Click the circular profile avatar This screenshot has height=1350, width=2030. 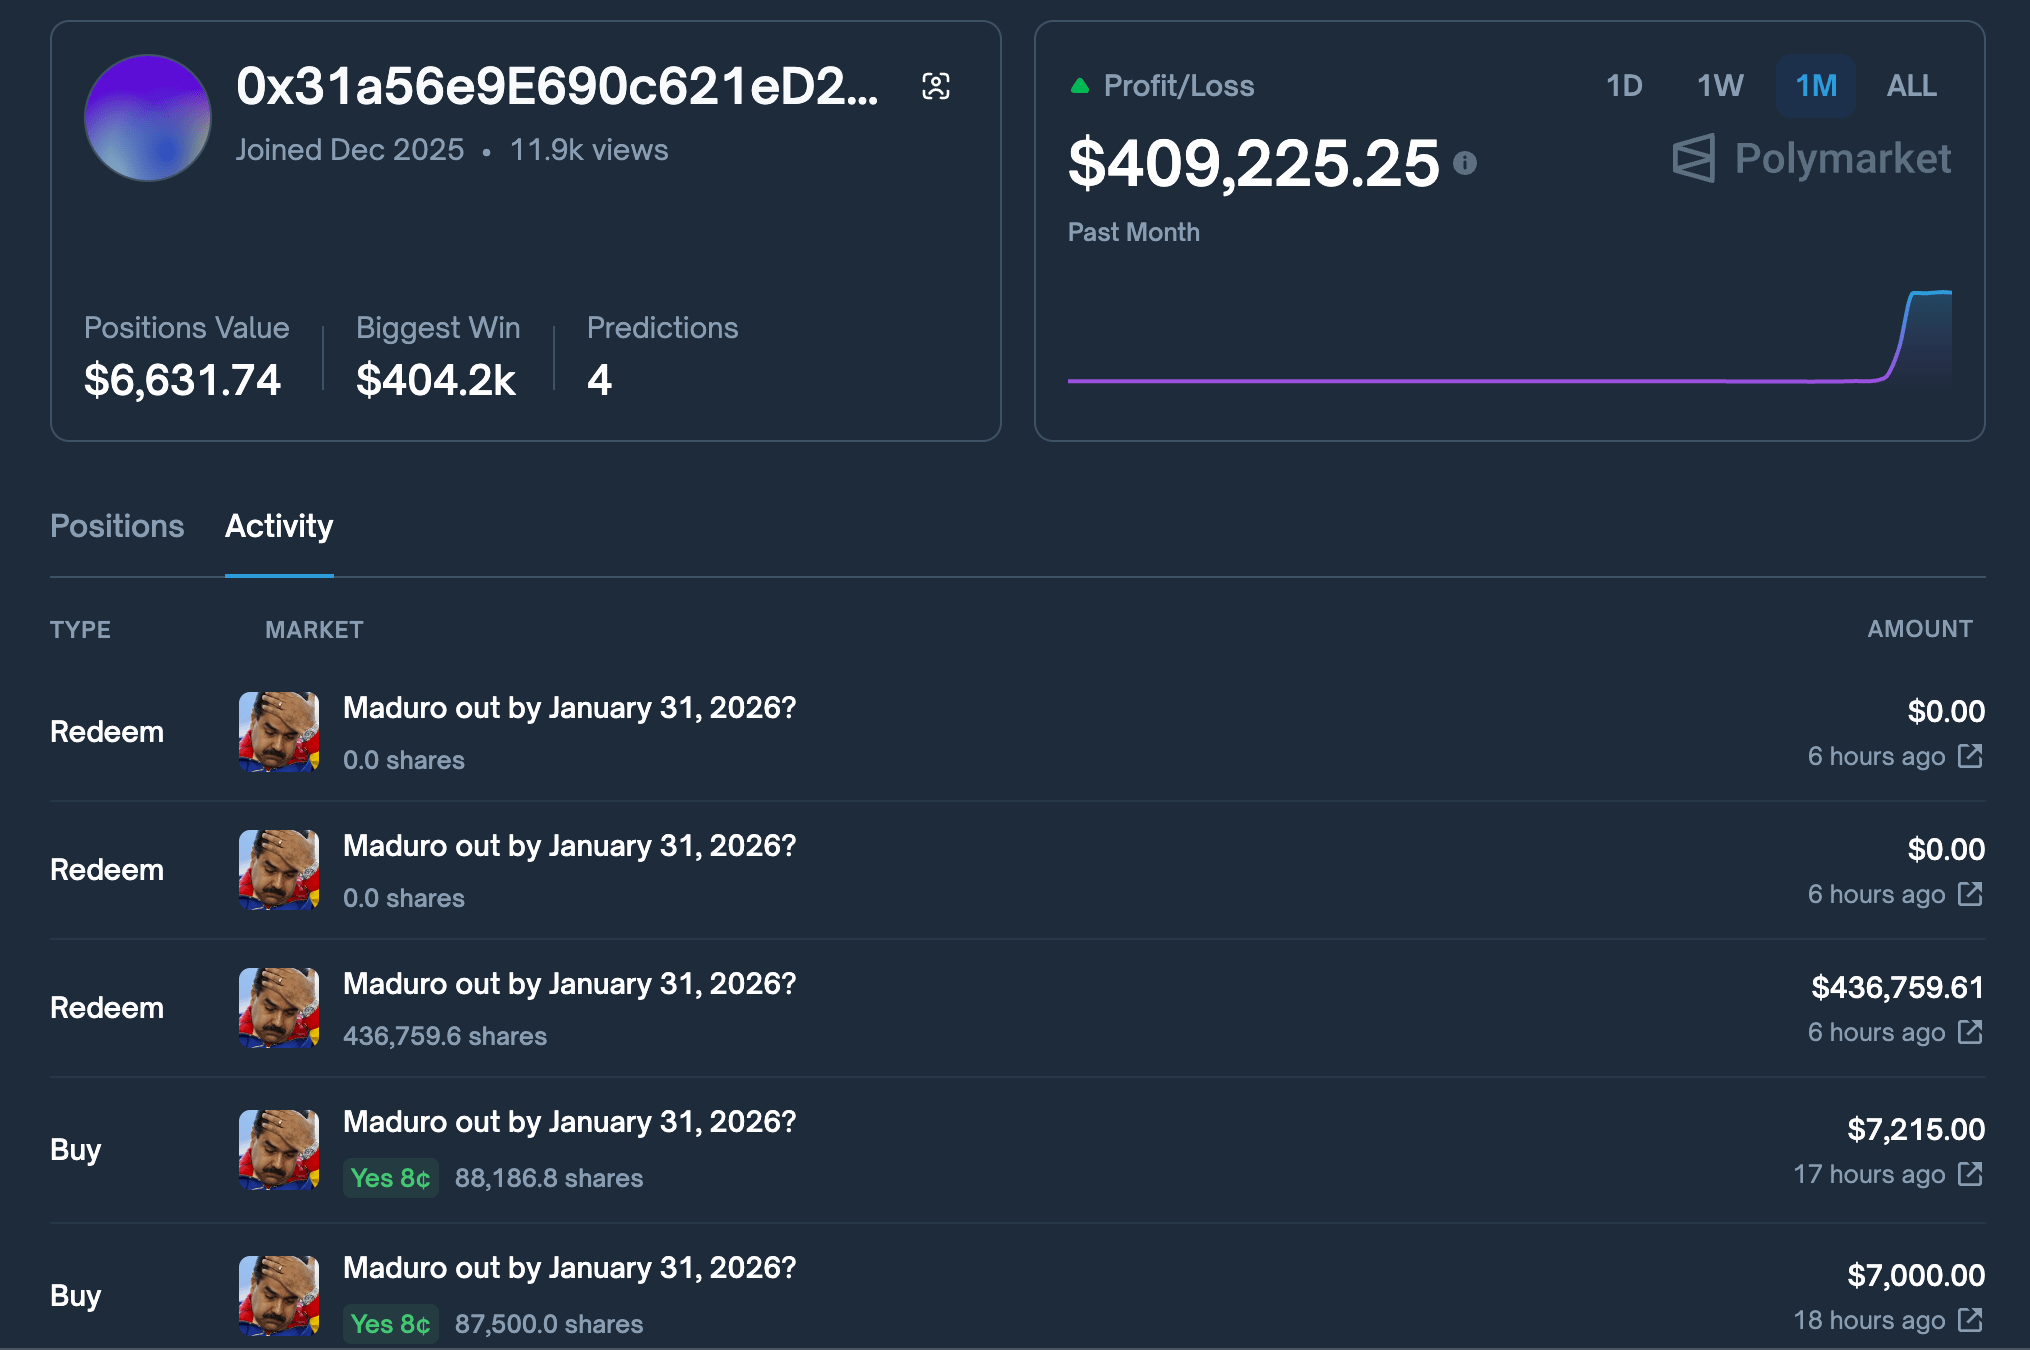click(148, 117)
